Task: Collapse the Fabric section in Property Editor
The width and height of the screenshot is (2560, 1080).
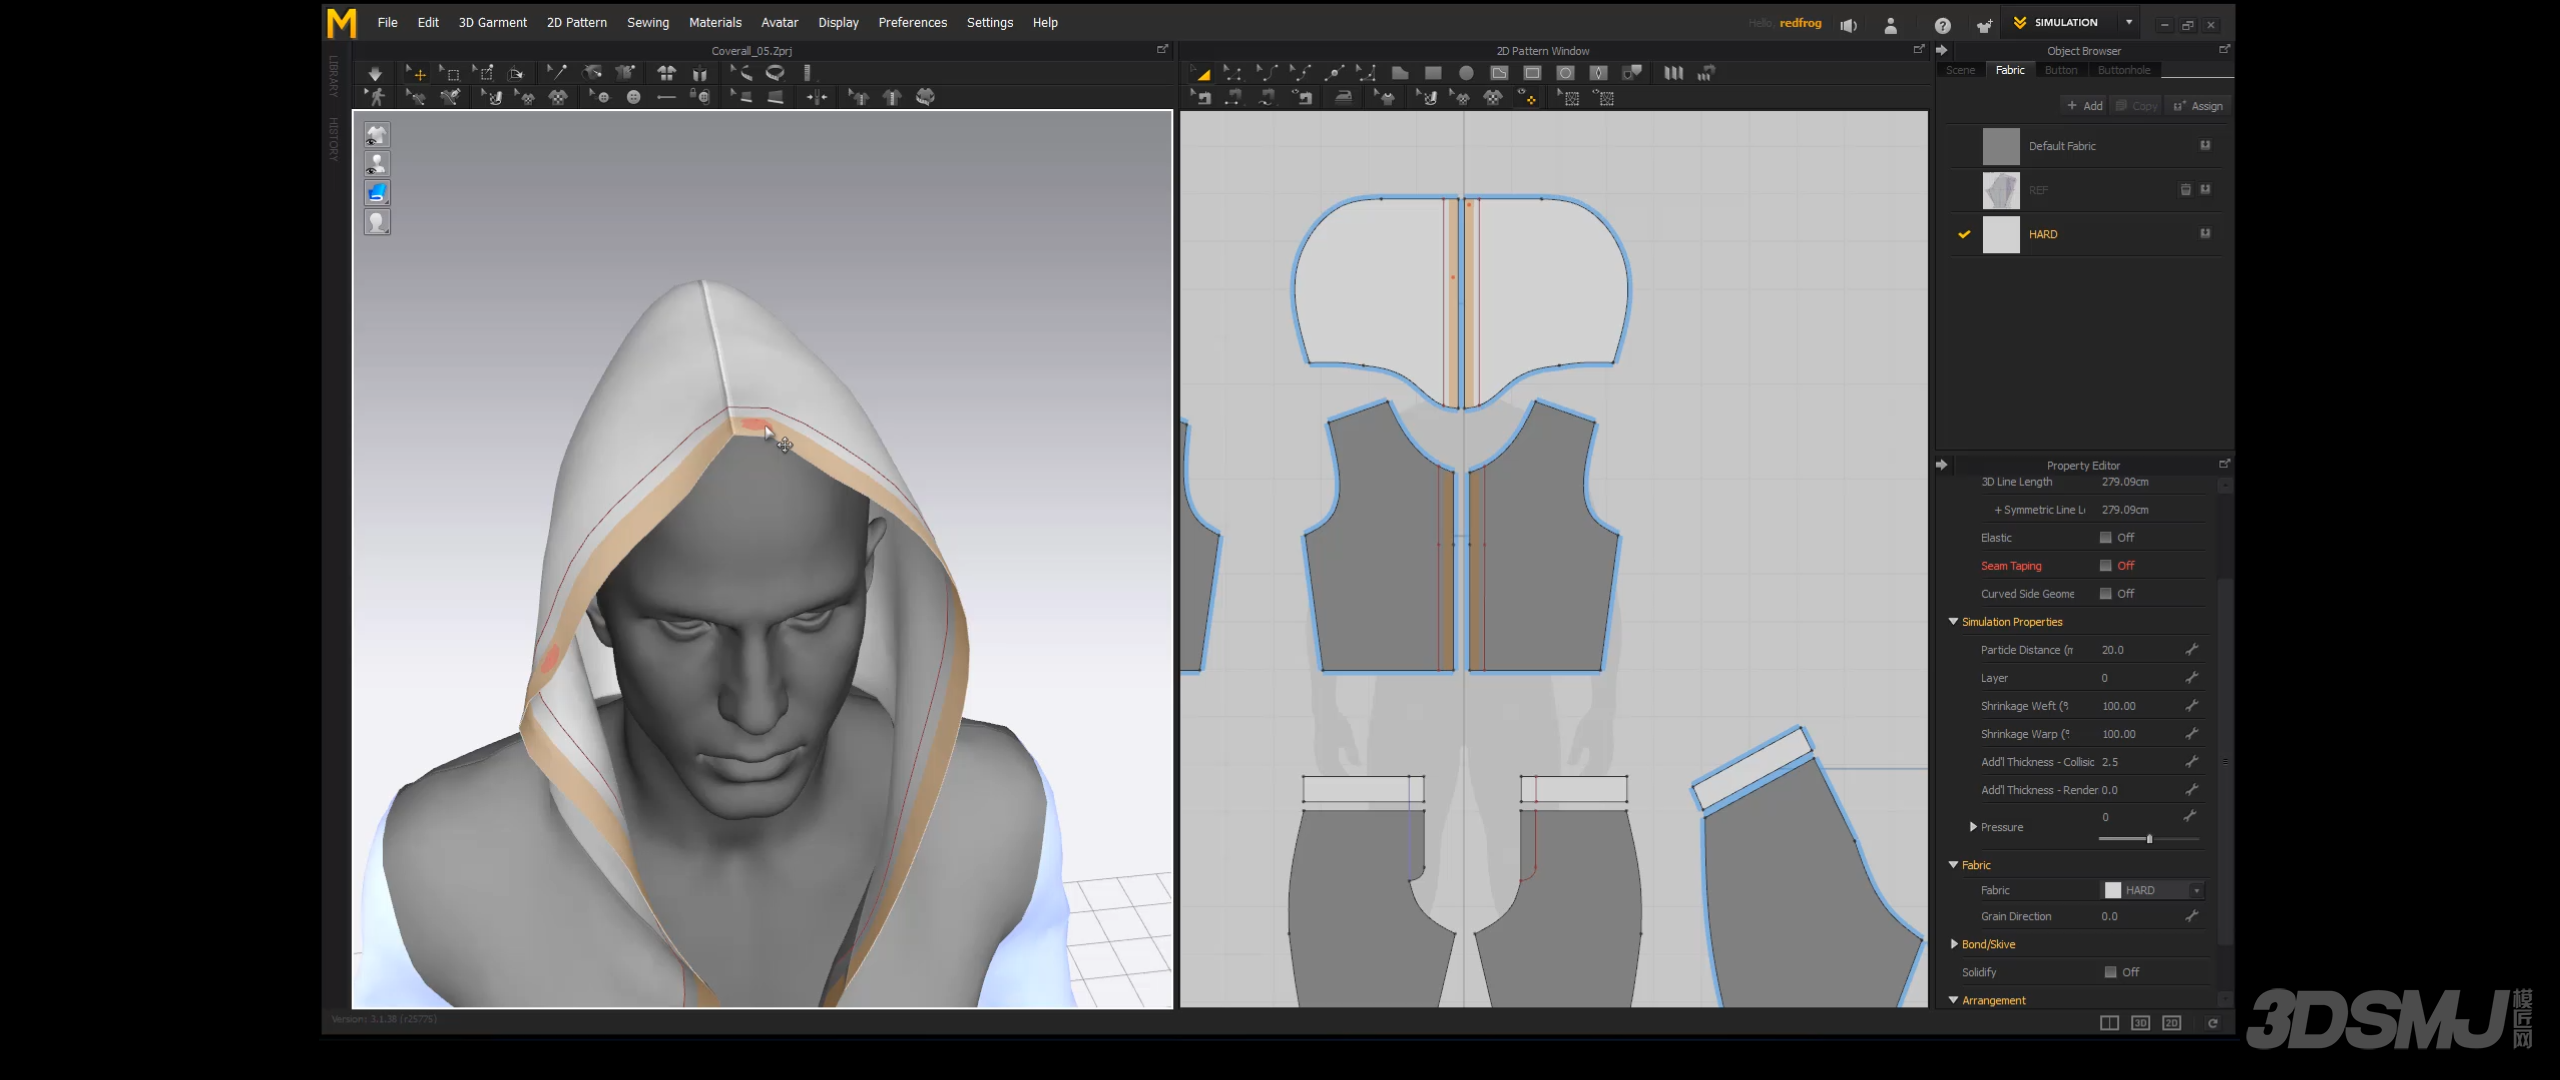Action: (x=1953, y=865)
